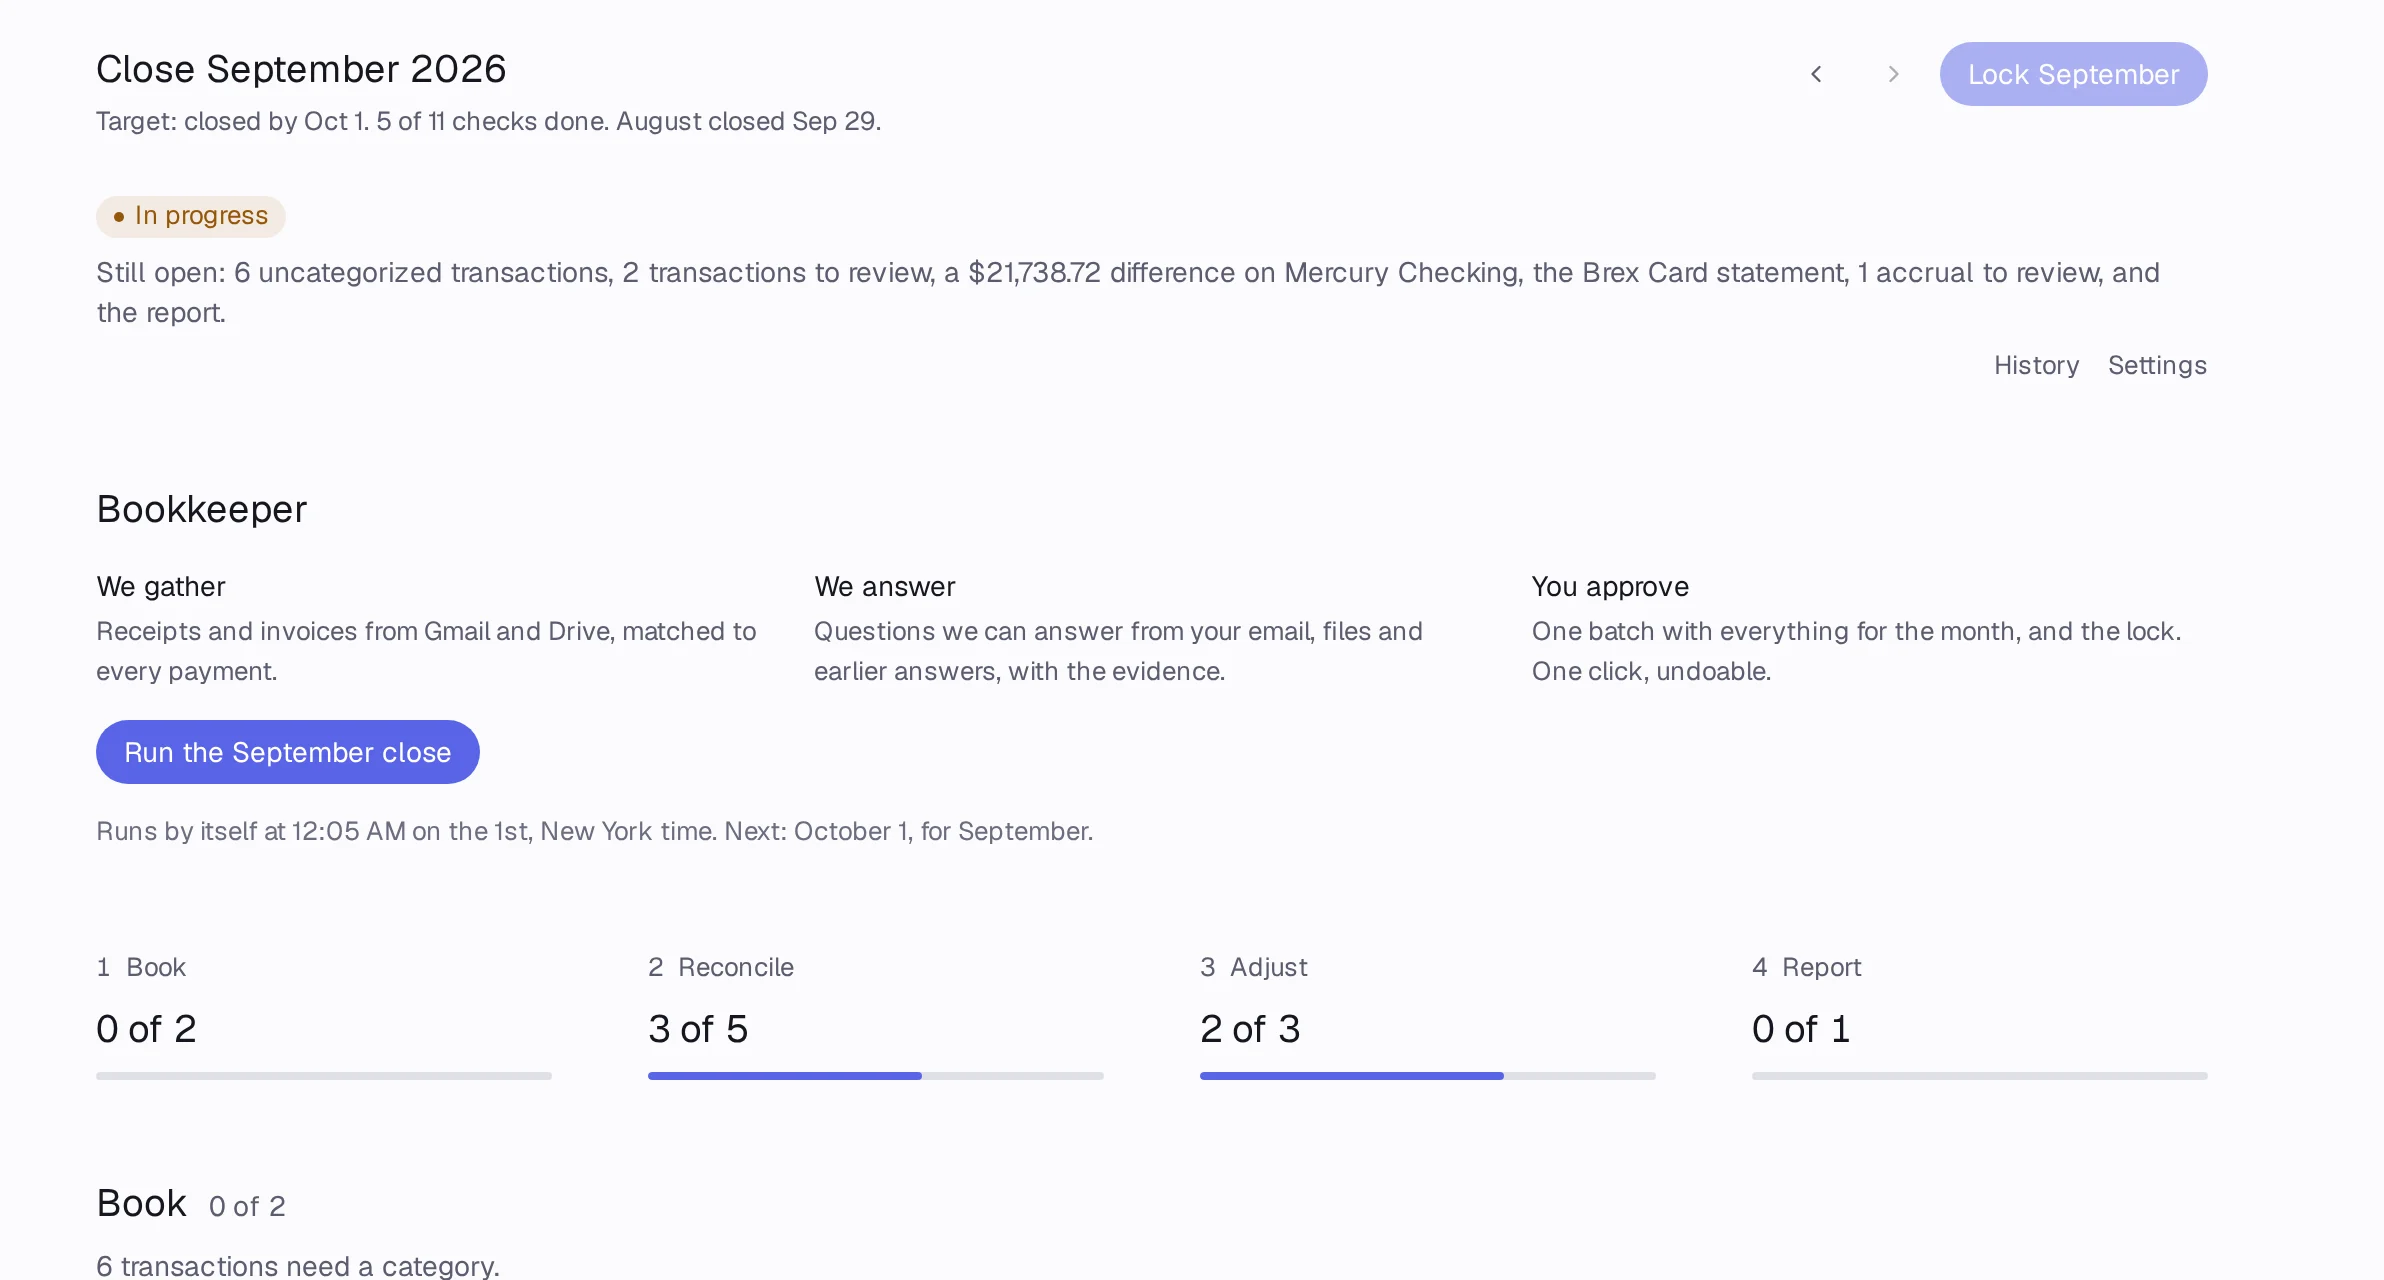Click the In progress status badge
2384x1280 pixels.
point(191,216)
